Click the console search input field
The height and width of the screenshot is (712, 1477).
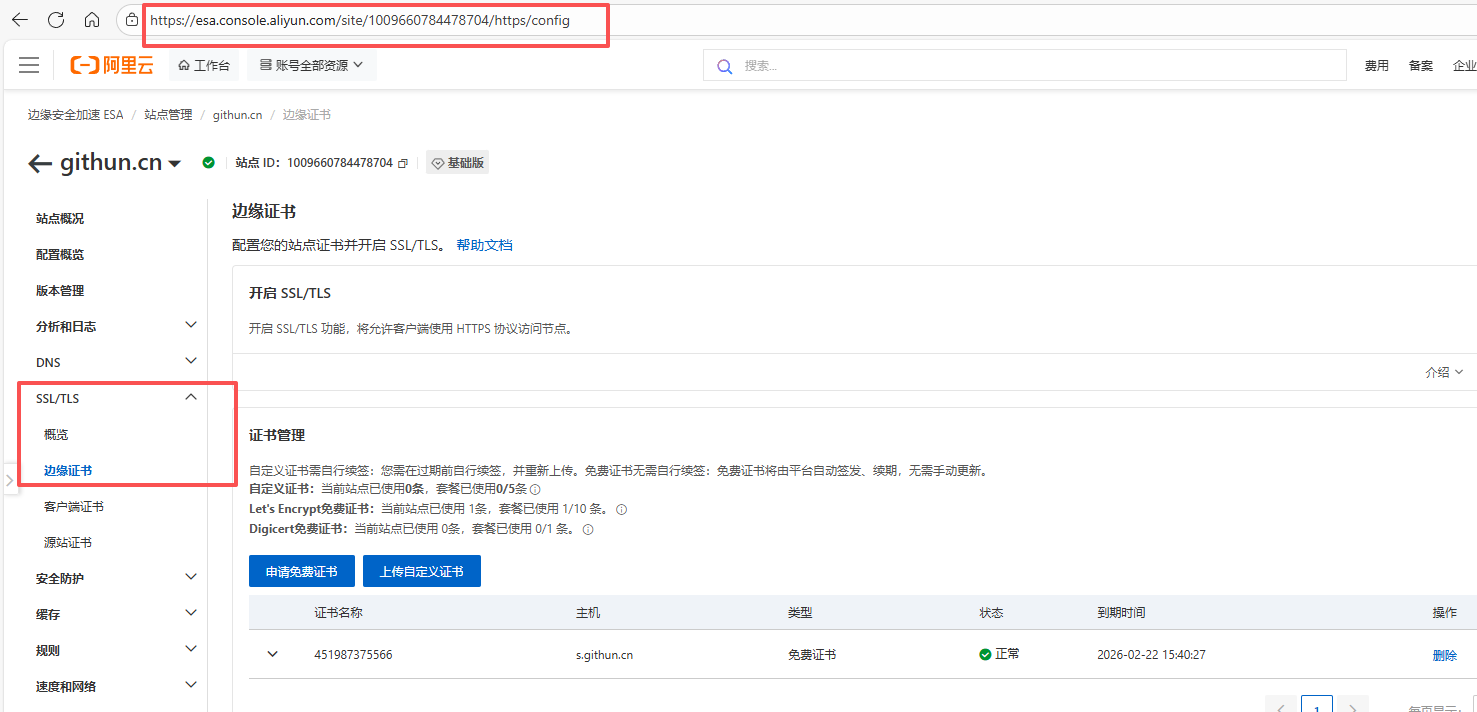pyautogui.click(x=1030, y=66)
